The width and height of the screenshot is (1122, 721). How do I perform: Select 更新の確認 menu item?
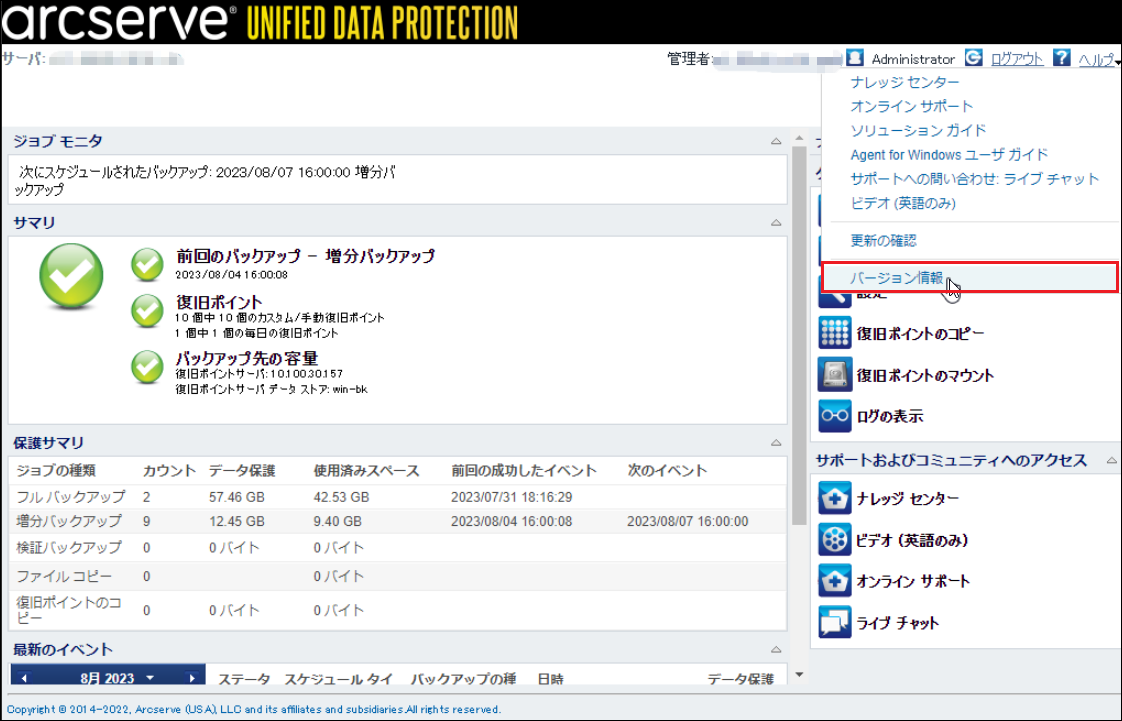tap(883, 241)
